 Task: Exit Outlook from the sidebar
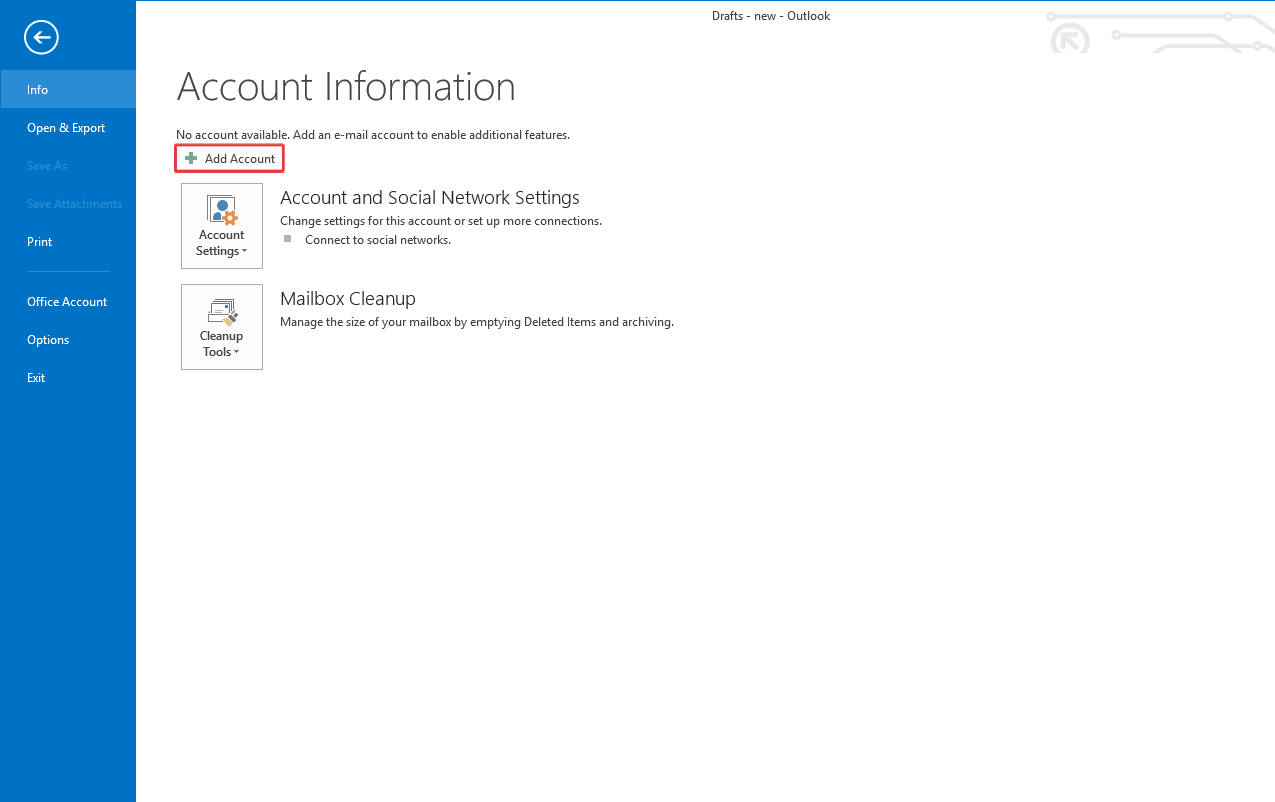68,378
